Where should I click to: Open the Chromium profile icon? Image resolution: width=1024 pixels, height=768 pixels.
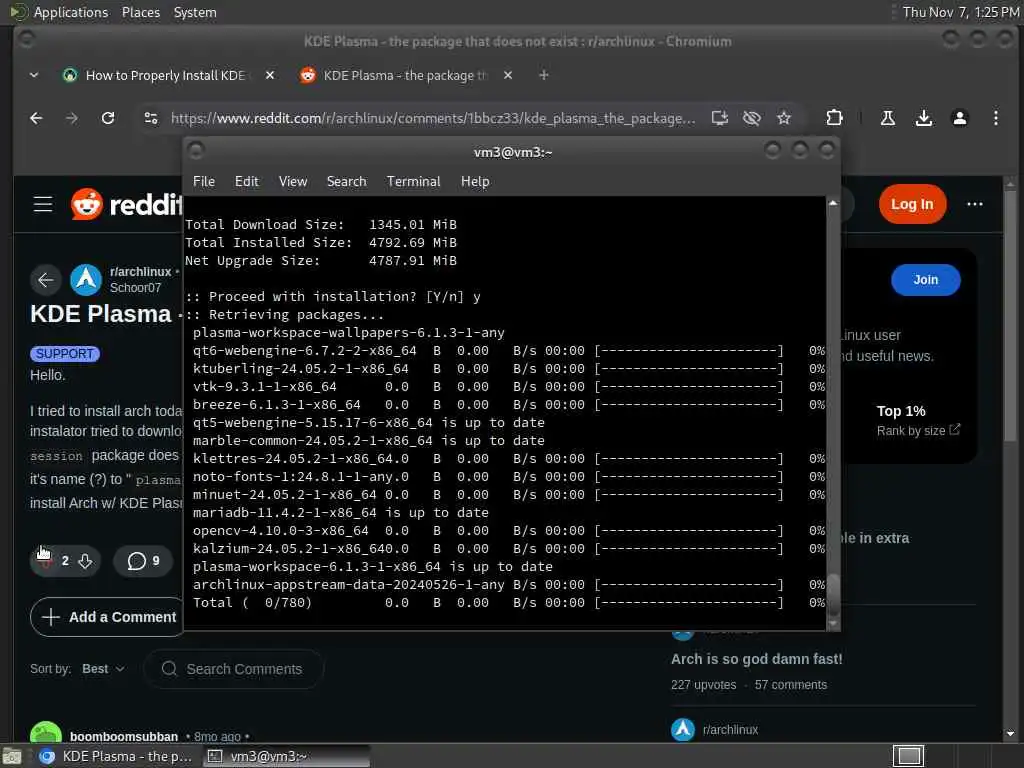pos(959,118)
